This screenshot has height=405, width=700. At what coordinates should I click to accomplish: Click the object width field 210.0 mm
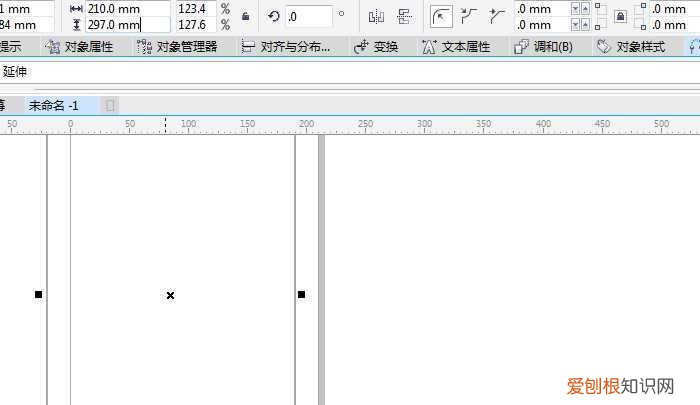coord(126,8)
